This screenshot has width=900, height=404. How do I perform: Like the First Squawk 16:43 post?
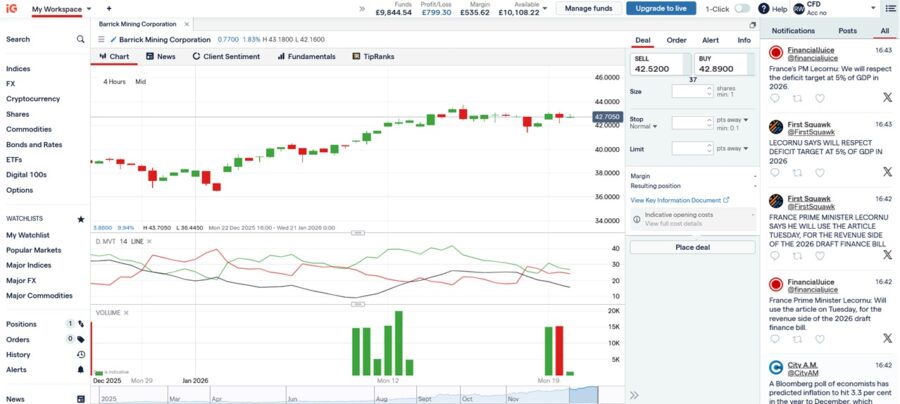click(820, 172)
